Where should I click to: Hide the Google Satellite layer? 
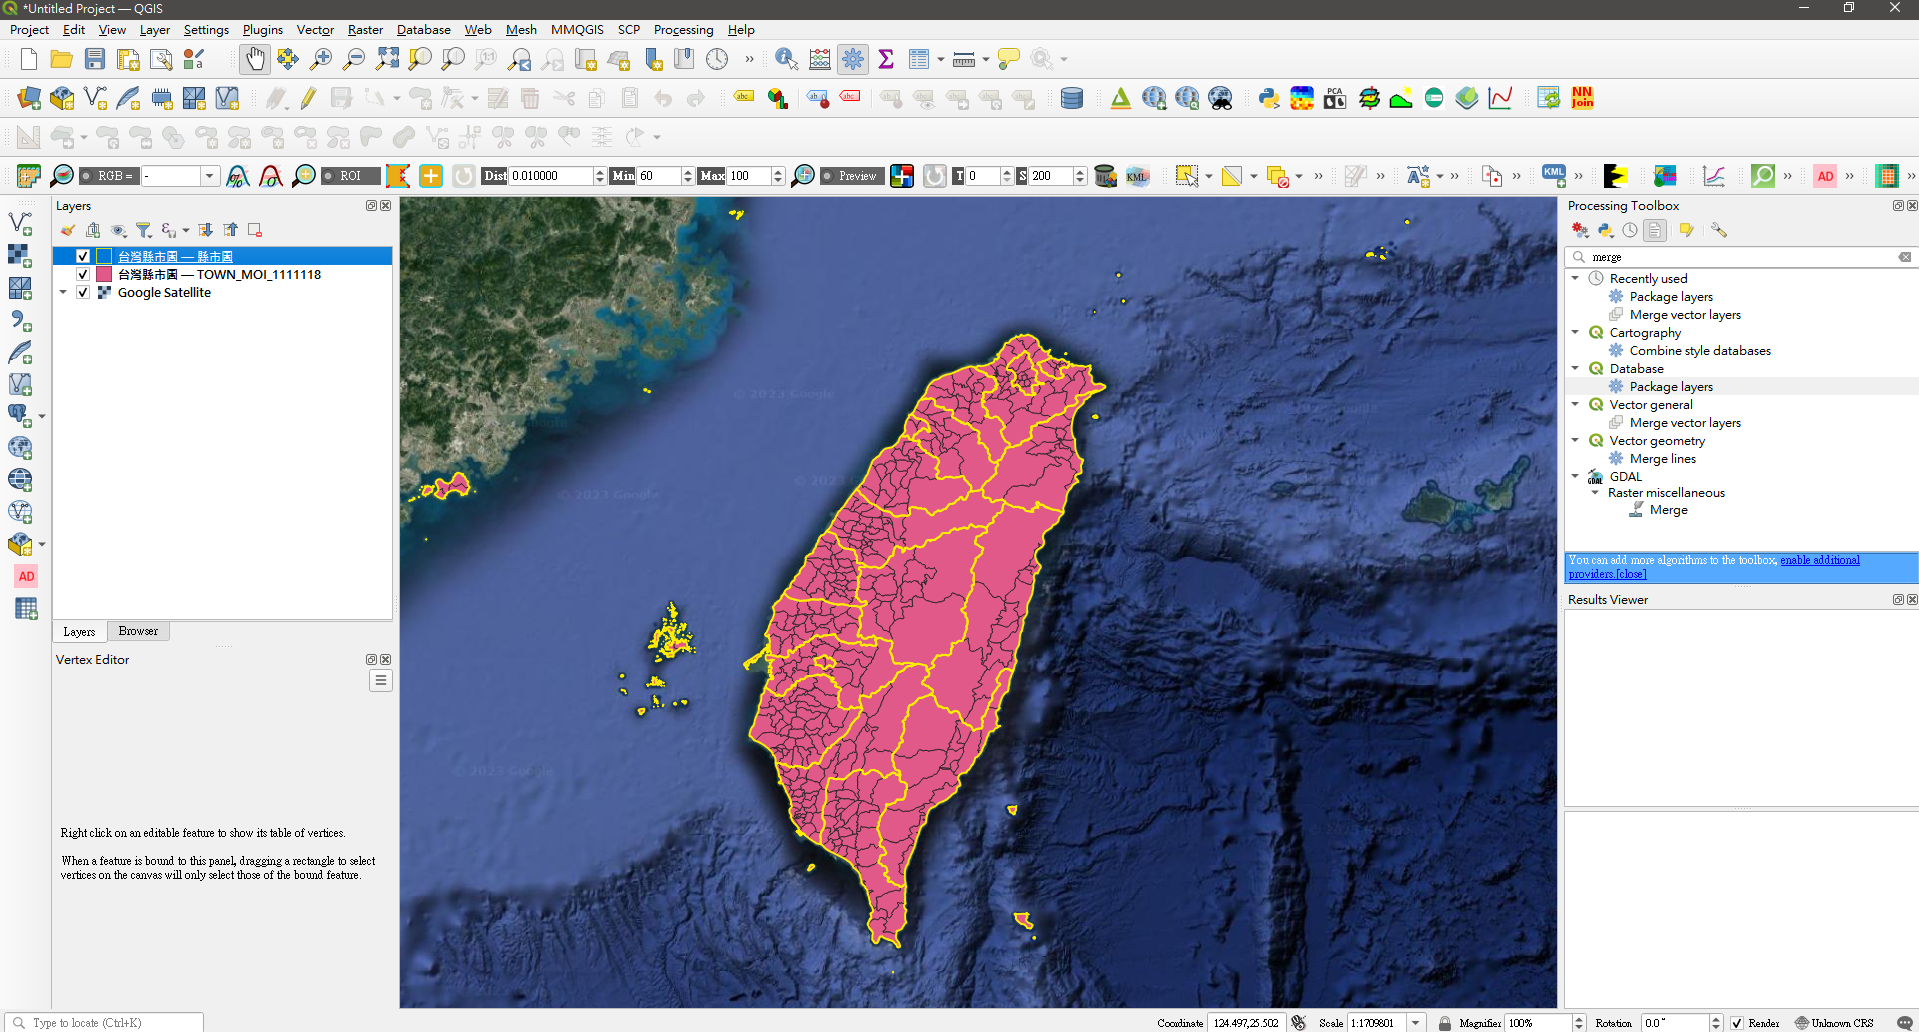coord(84,292)
